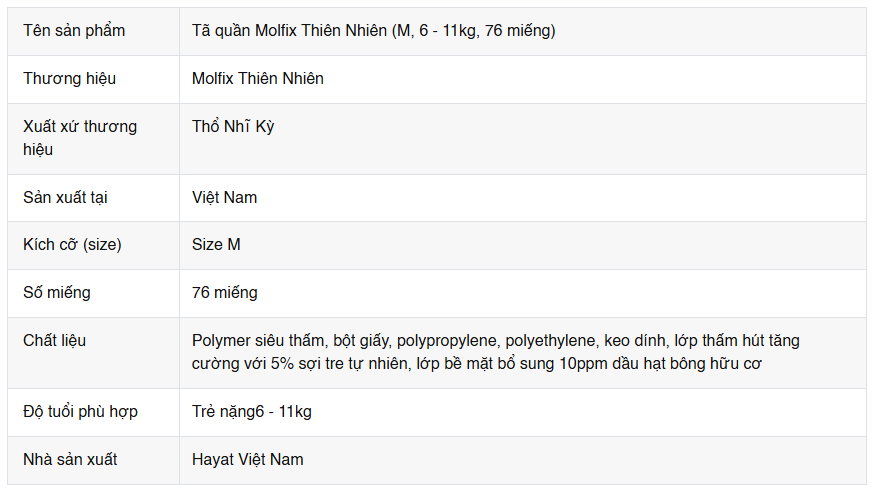
Task: Click the "Chất liệu" label cell
Action: point(55,341)
